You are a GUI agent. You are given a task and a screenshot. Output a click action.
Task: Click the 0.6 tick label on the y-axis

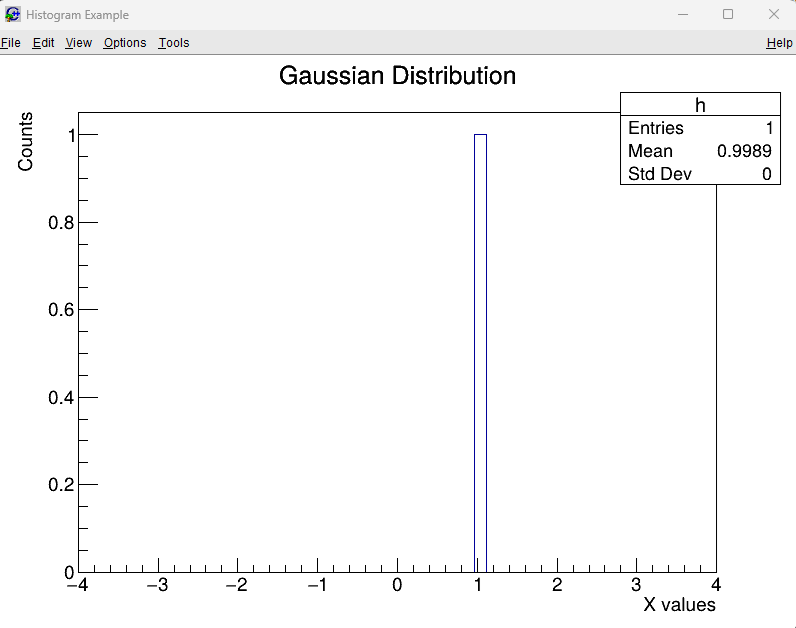pyautogui.click(x=61, y=310)
